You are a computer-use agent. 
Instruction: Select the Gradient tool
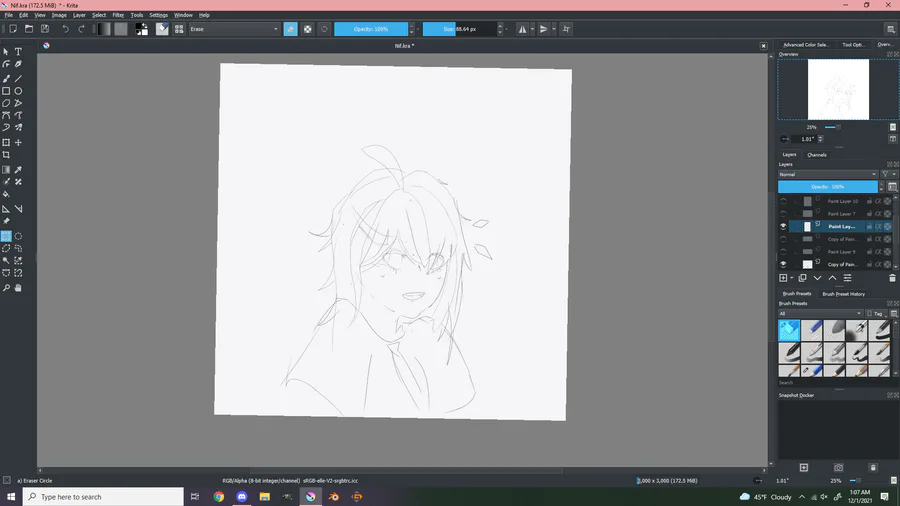coord(6,170)
